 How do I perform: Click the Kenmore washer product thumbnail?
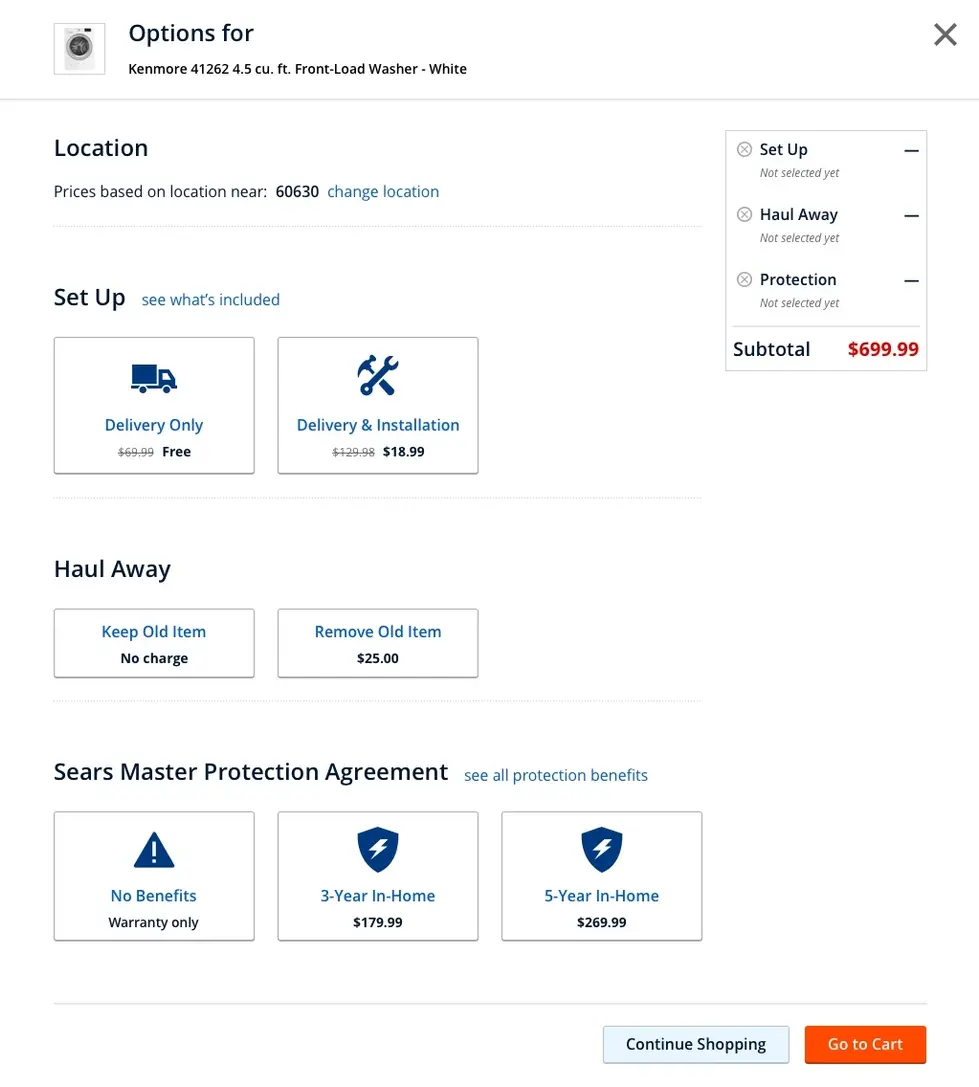[x=80, y=49]
